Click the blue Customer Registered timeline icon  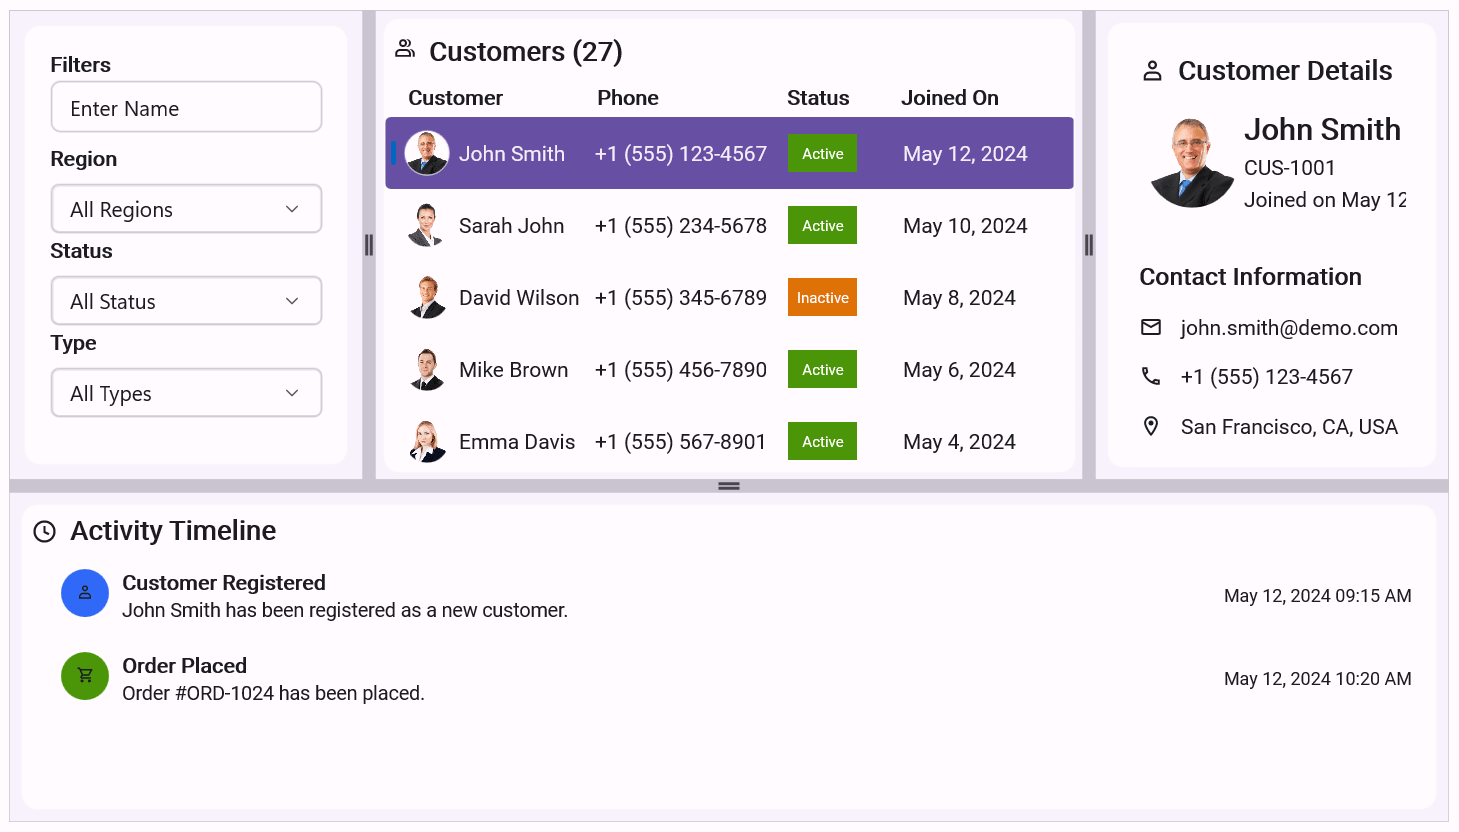85,593
